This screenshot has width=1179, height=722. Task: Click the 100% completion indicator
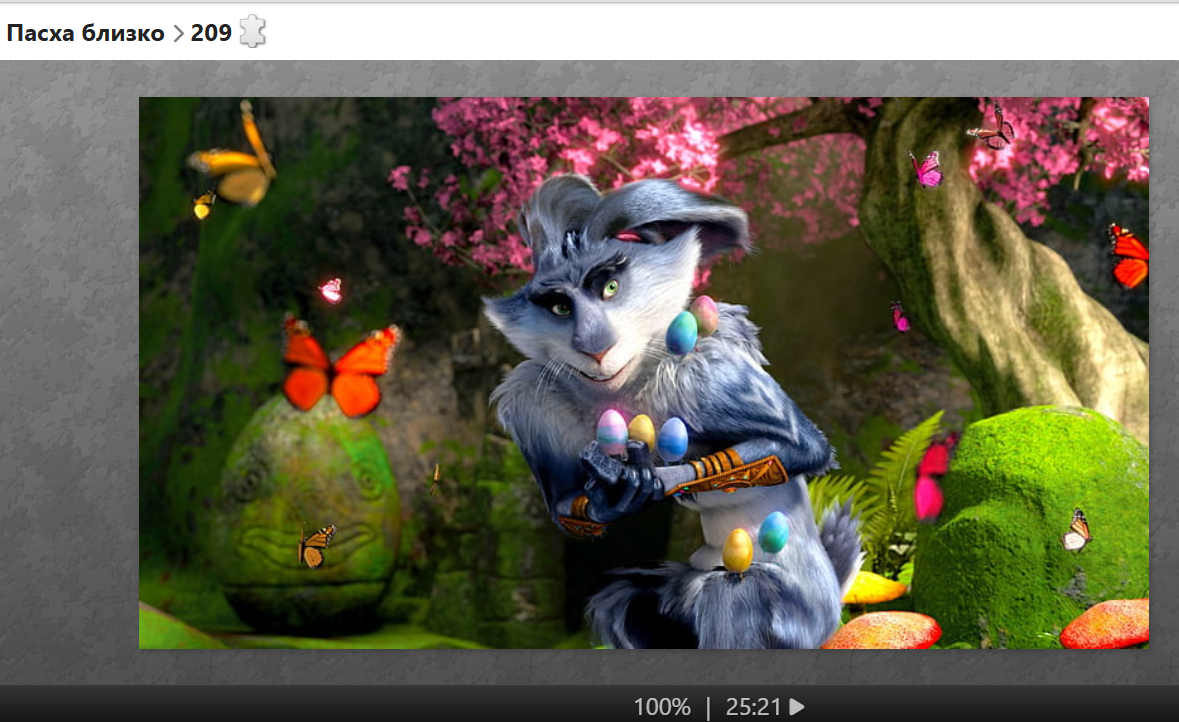point(662,707)
